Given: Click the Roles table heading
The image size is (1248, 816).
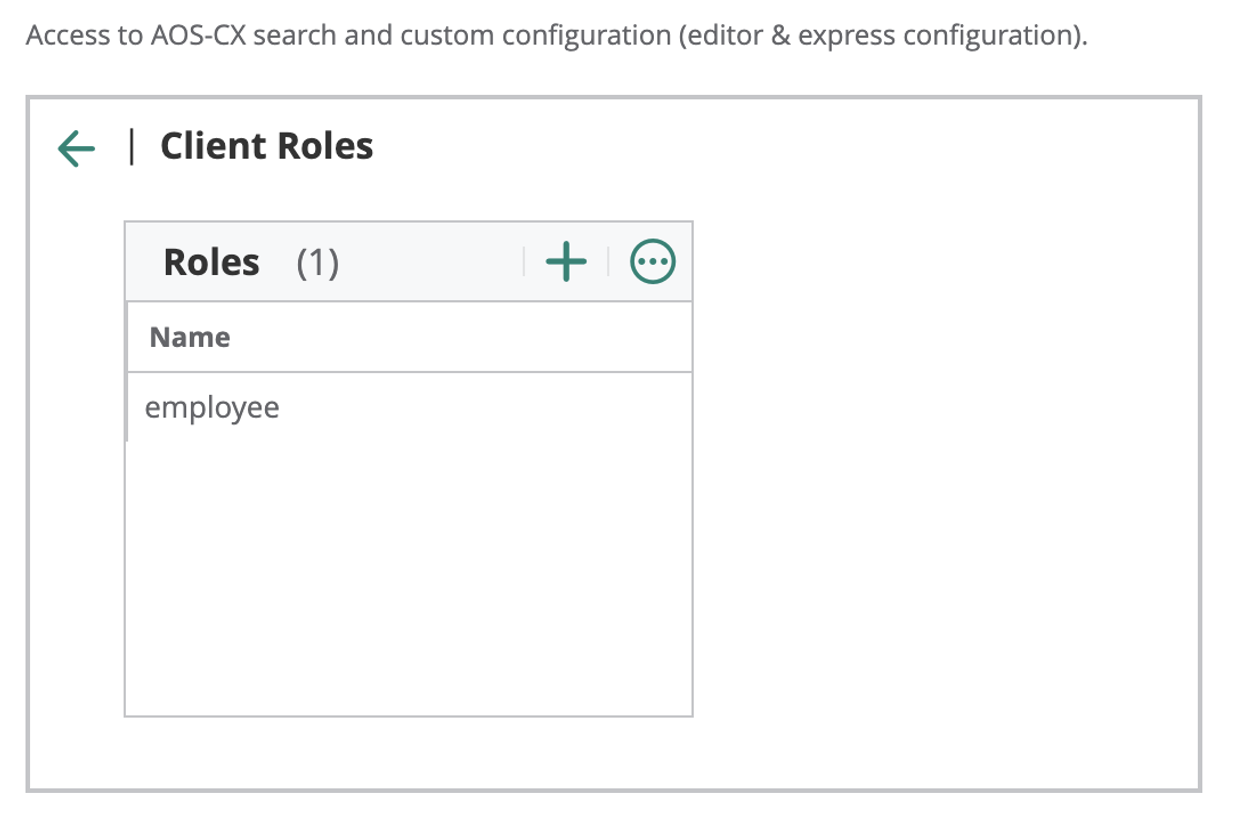Looking at the screenshot, I should point(211,262).
